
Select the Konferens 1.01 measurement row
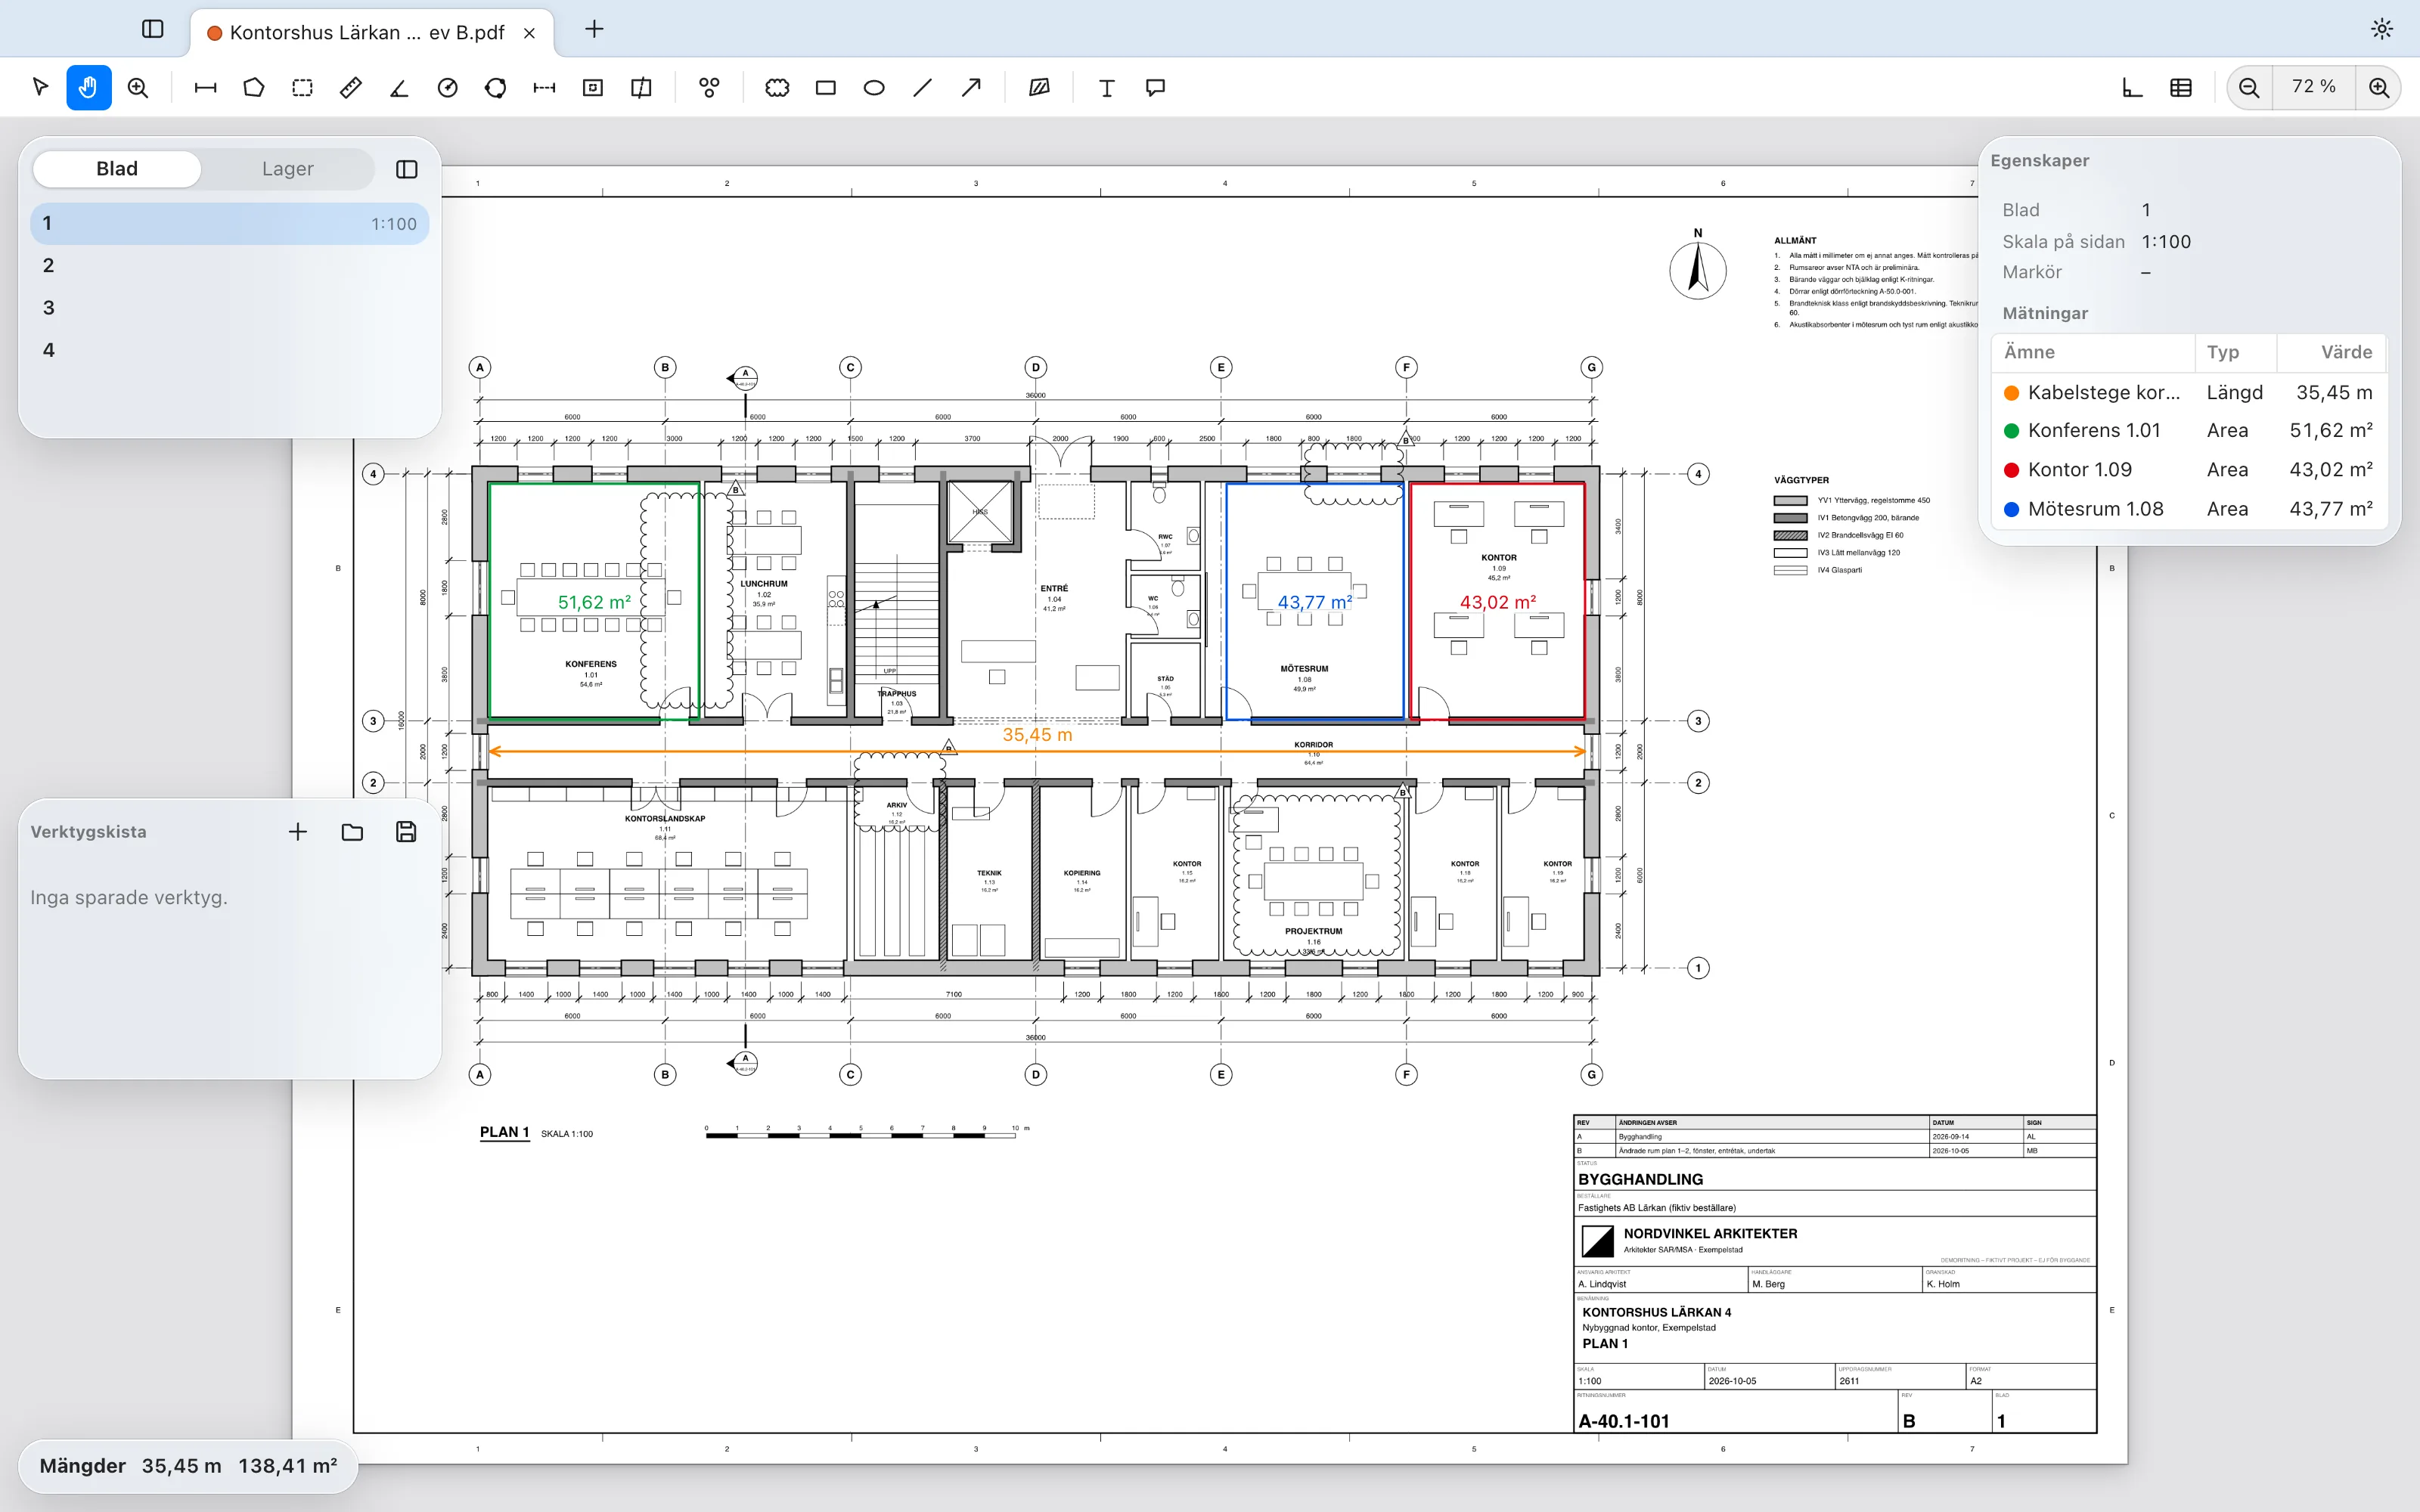click(2189, 431)
